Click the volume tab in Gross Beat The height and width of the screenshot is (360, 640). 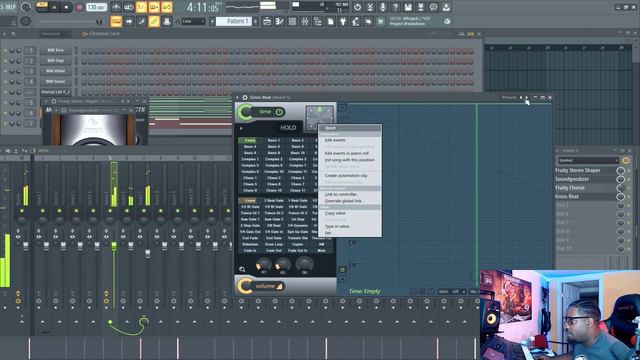tap(265, 286)
